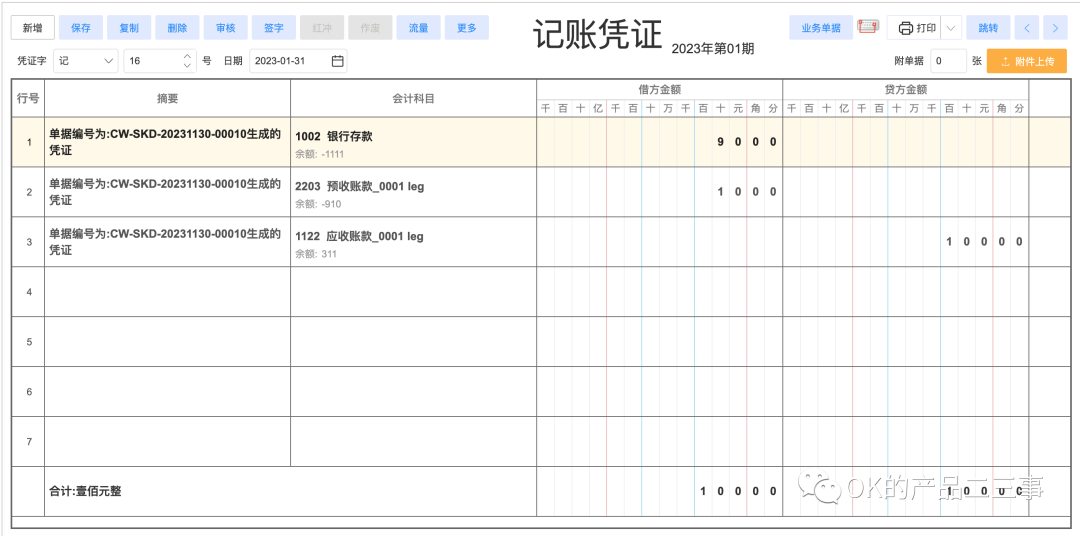Click row number 6

pyautogui.click(x=29, y=391)
